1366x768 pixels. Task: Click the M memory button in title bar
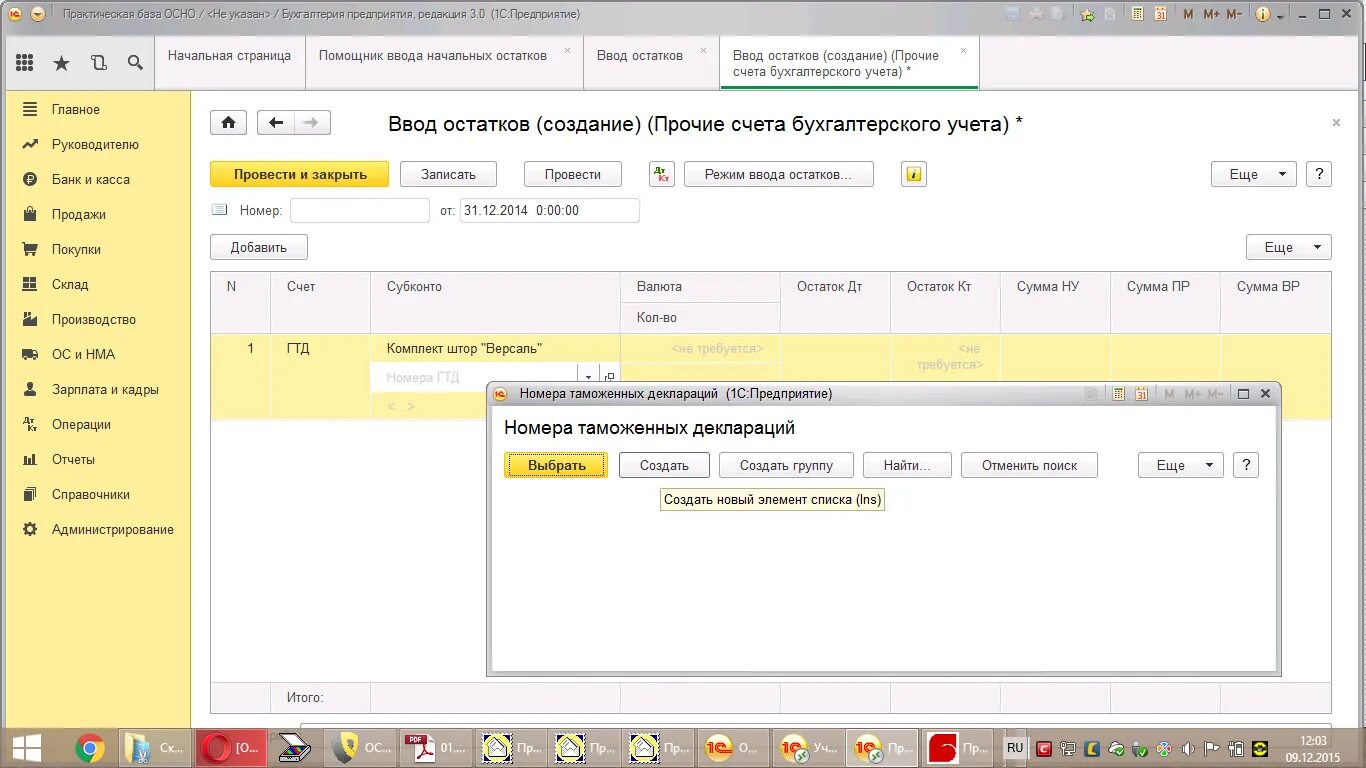click(x=1188, y=14)
